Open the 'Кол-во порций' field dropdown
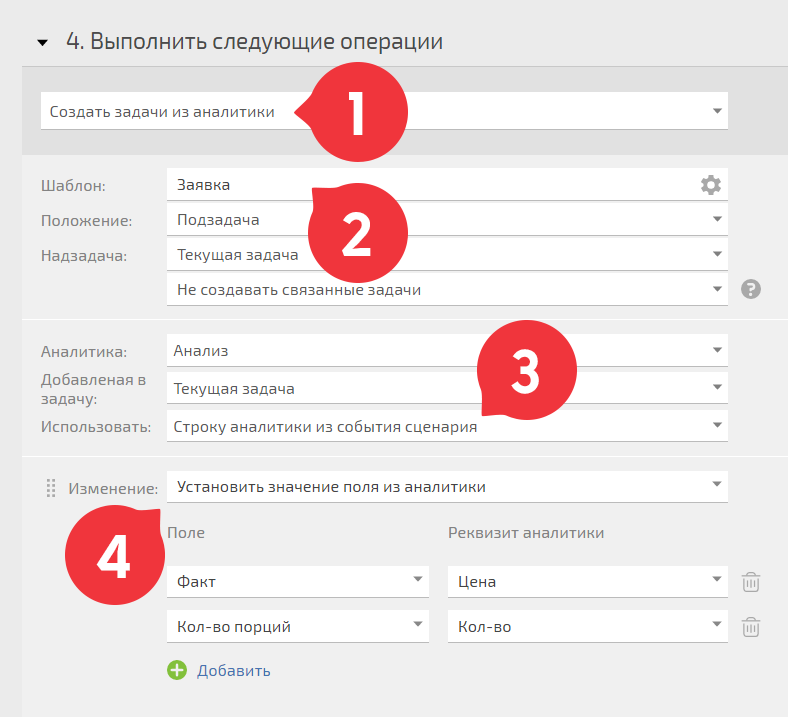 [298, 627]
